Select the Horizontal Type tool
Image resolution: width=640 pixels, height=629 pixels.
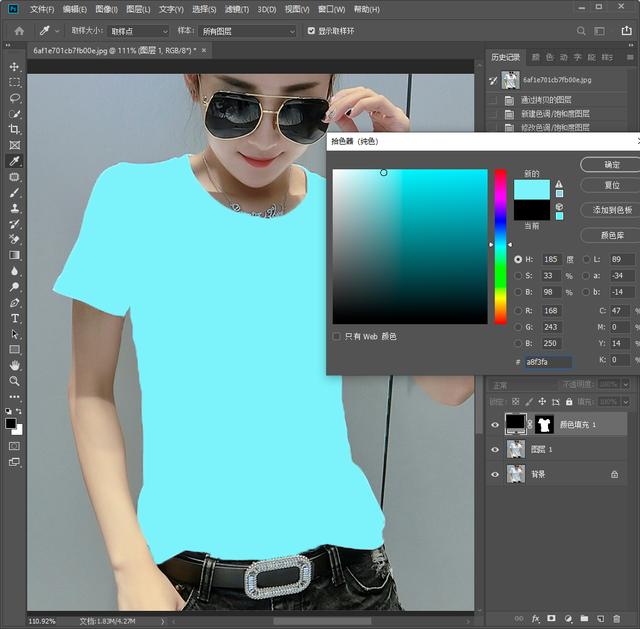14,318
